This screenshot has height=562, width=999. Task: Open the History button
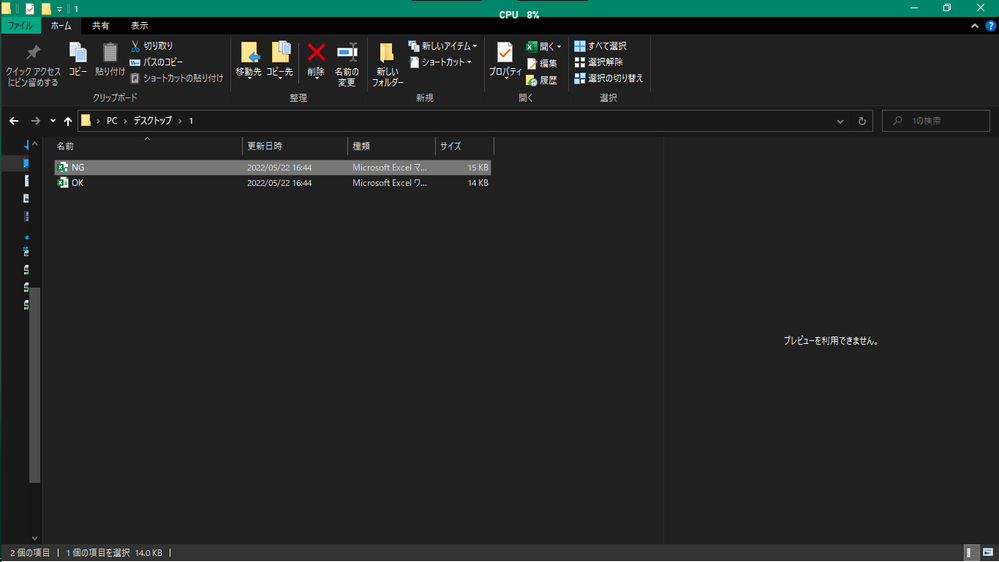point(542,80)
